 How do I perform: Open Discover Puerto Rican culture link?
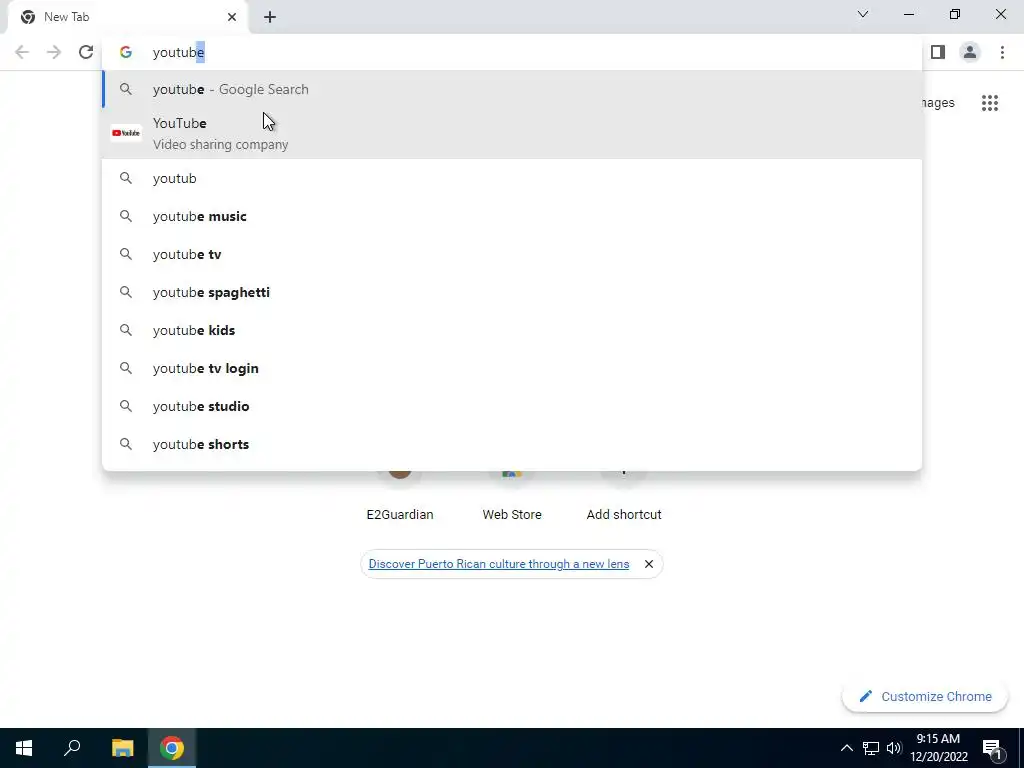click(499, 564)
